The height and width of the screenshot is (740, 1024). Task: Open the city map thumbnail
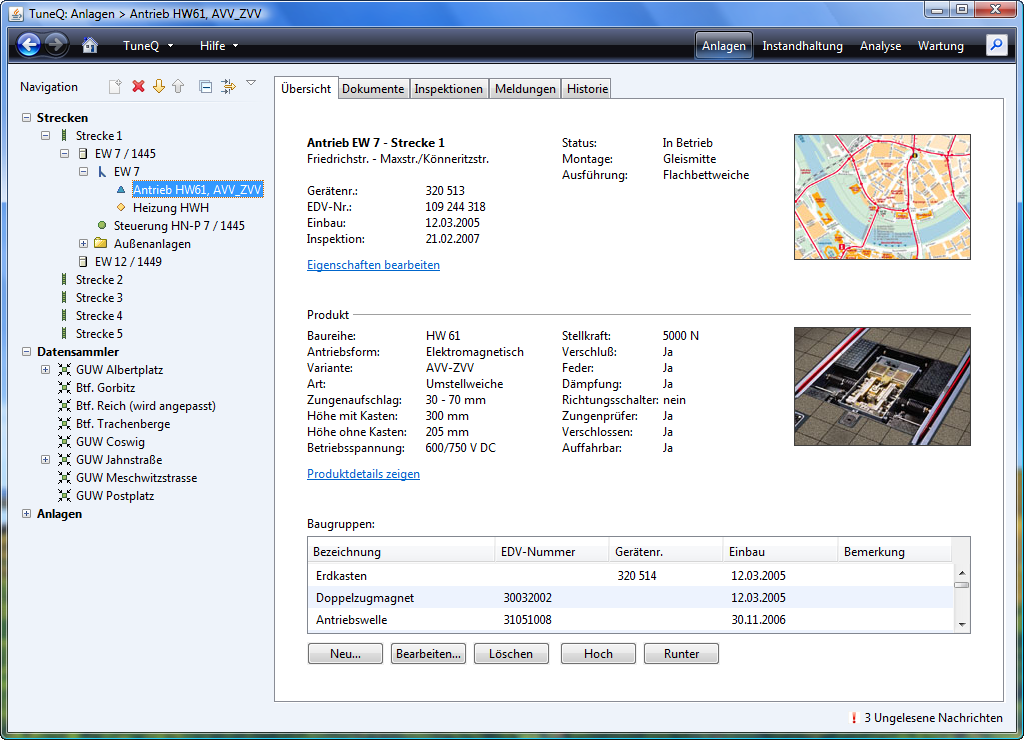pos(882,197)
